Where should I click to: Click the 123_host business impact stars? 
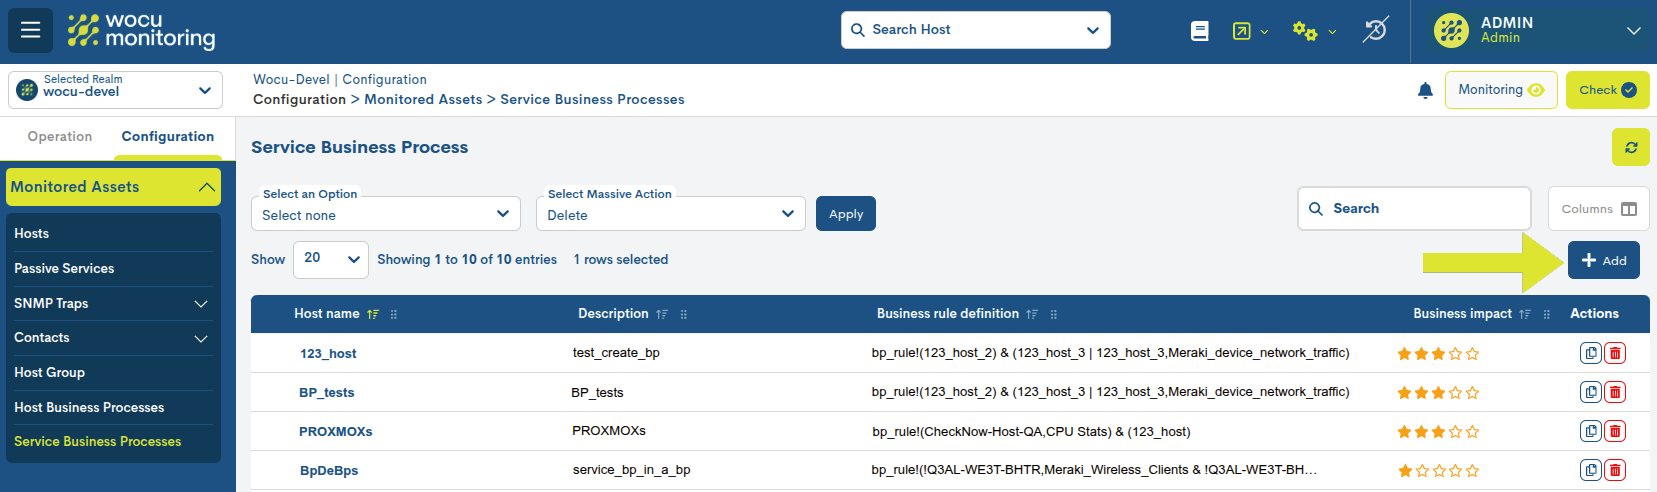[x=1438, y=353]
